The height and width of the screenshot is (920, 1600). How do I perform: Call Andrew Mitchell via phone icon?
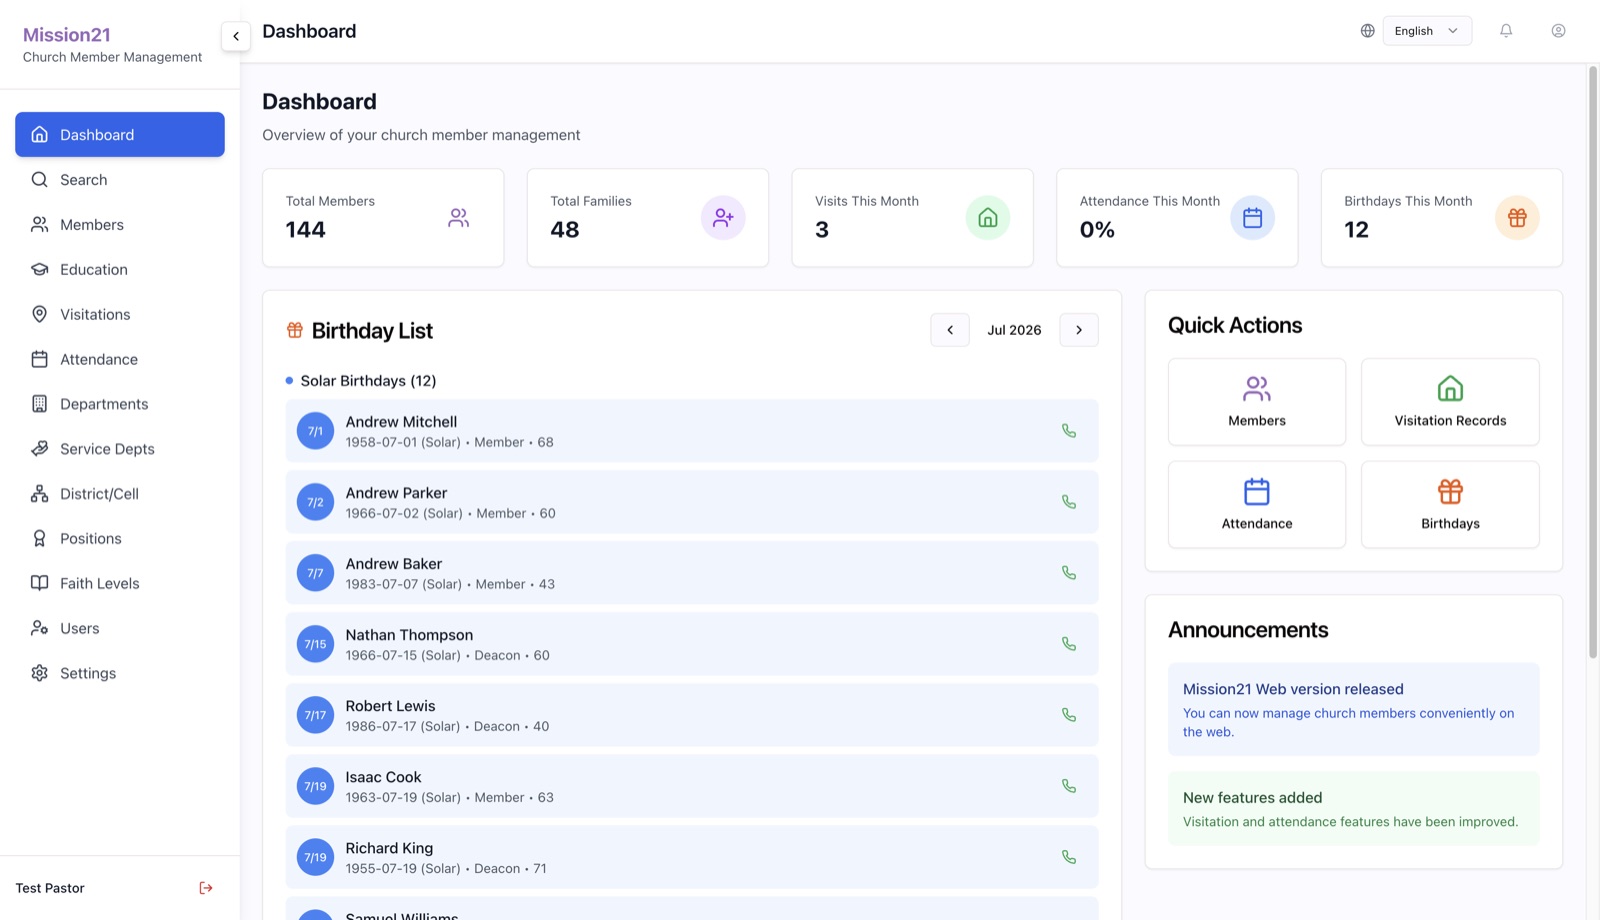tap(1069, 431)
